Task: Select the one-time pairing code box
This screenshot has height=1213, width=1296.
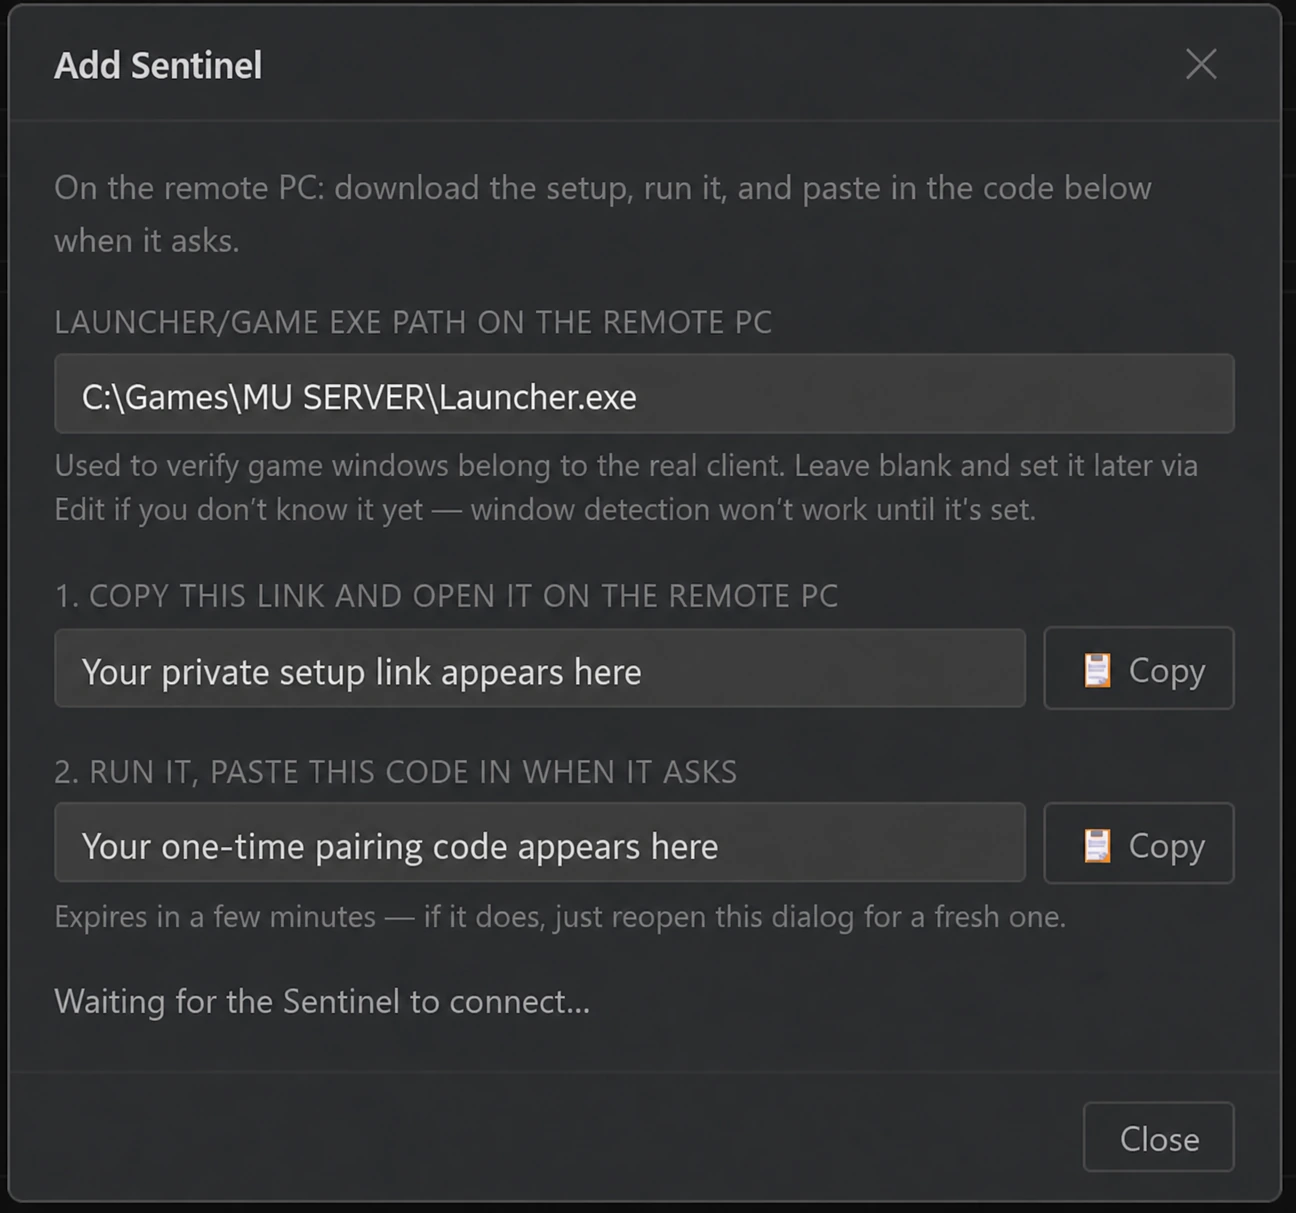Action: pyautogui.click(x=540, y=843)
